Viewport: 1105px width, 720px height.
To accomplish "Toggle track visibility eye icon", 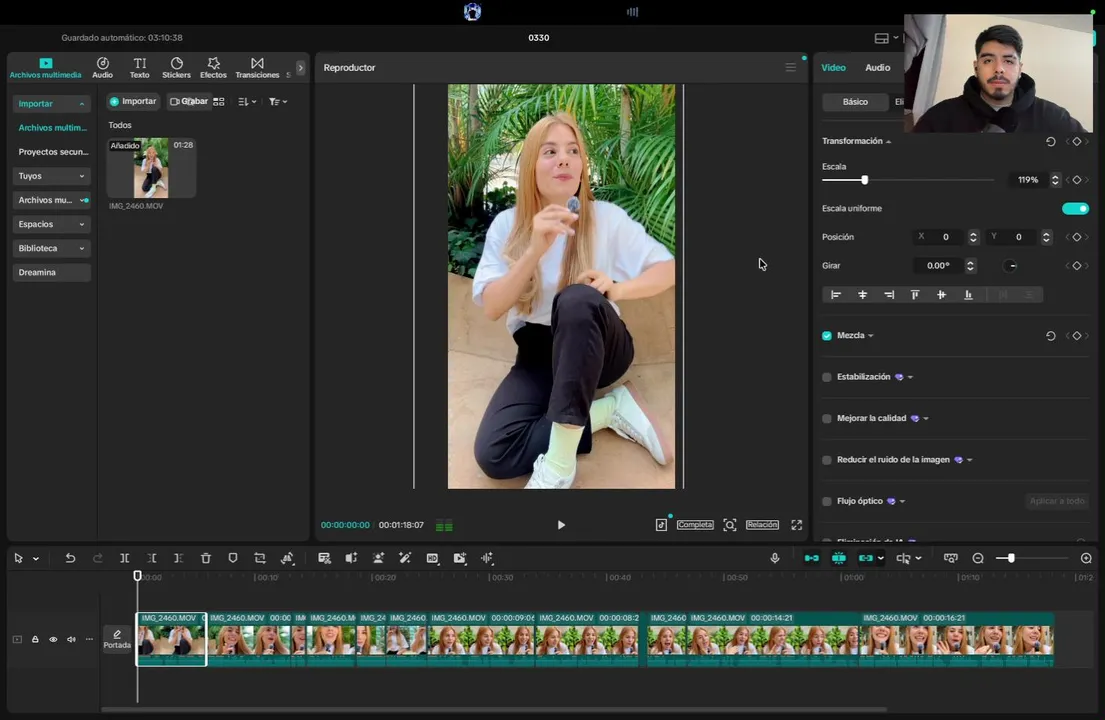I will tap(53, 639).
